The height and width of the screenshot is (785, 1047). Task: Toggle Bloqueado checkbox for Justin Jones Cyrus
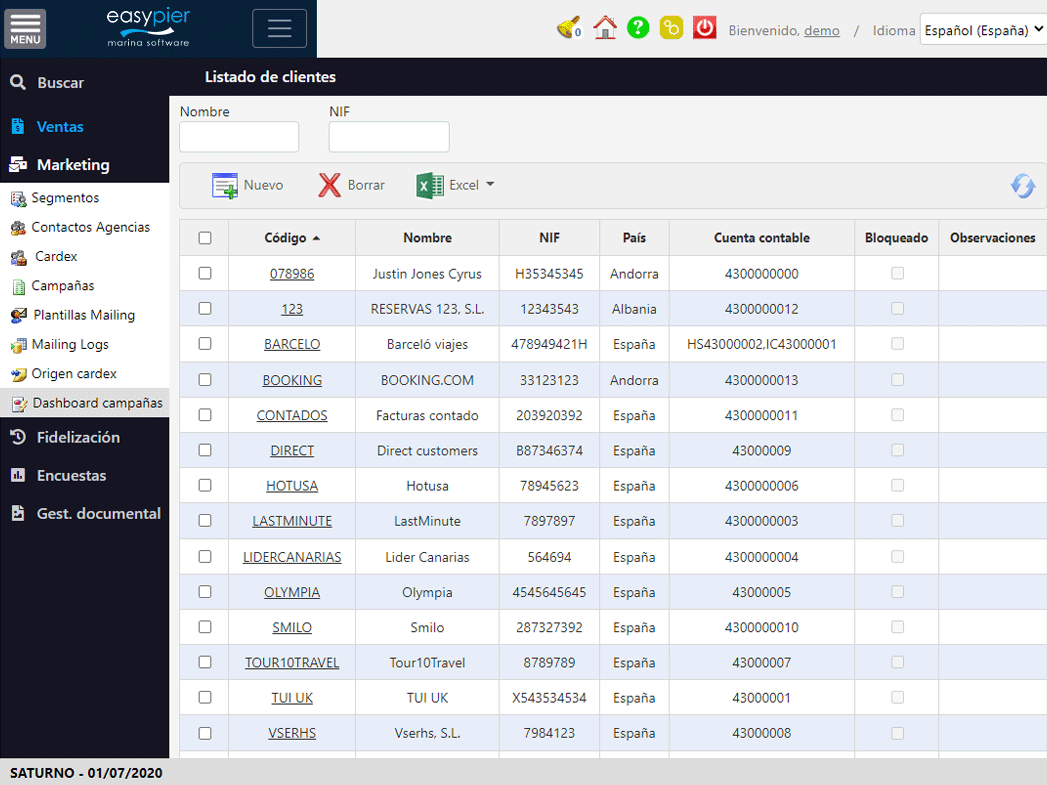(897, 273)
